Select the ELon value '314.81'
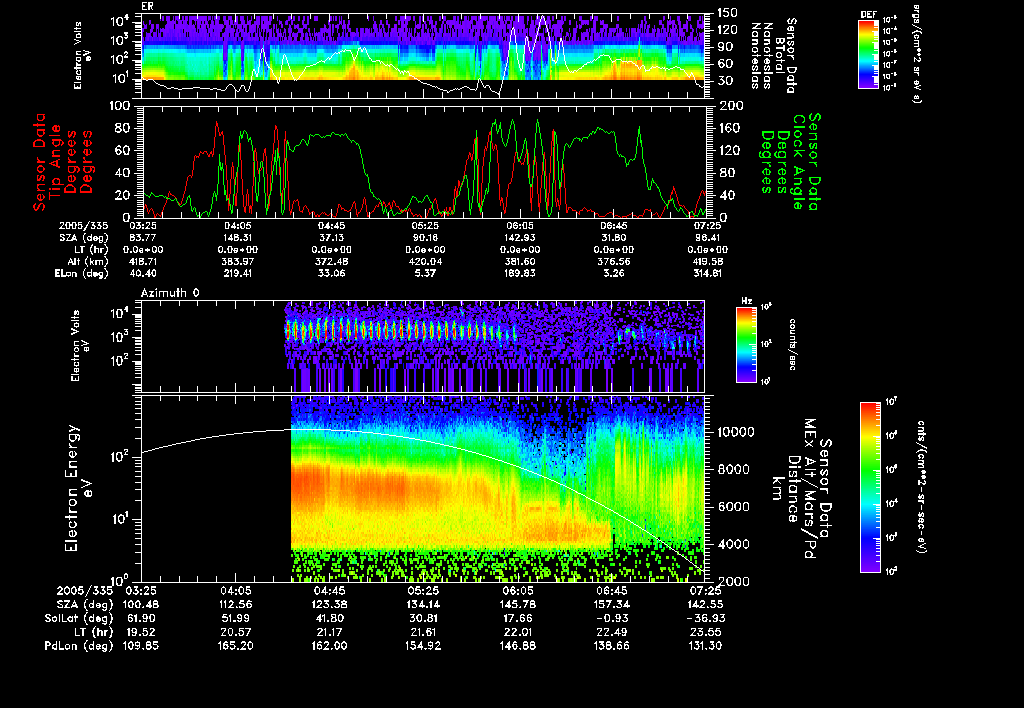 (708, 274)
